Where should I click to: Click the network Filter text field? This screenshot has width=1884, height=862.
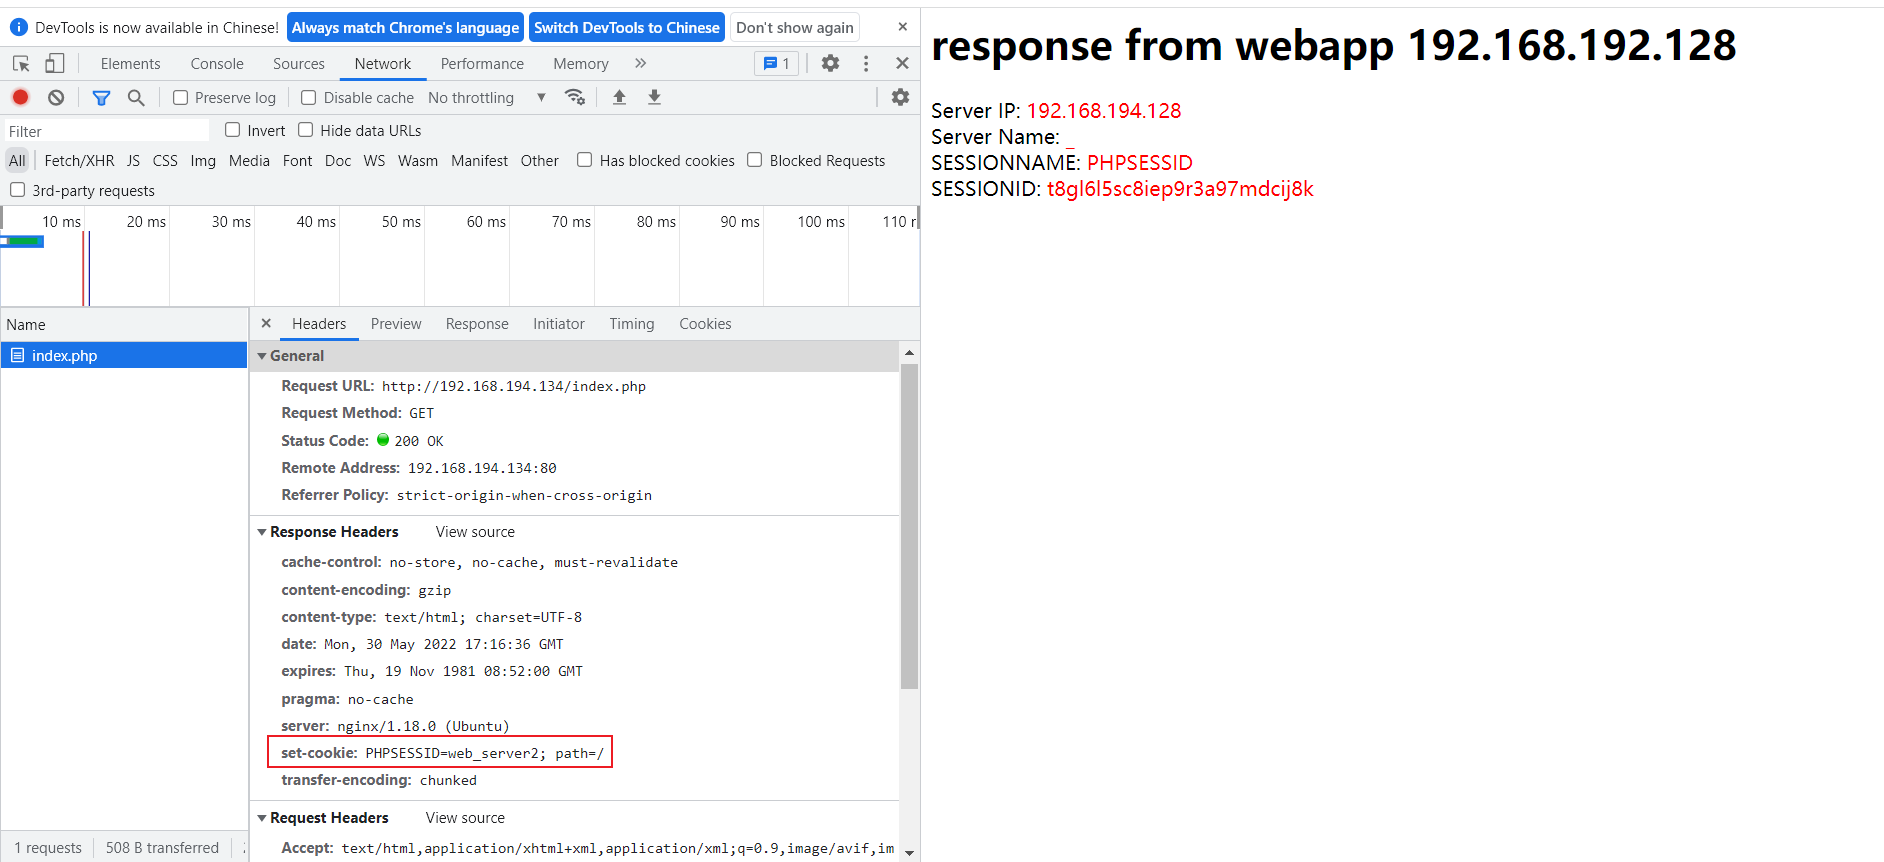(x=107, y=131)
